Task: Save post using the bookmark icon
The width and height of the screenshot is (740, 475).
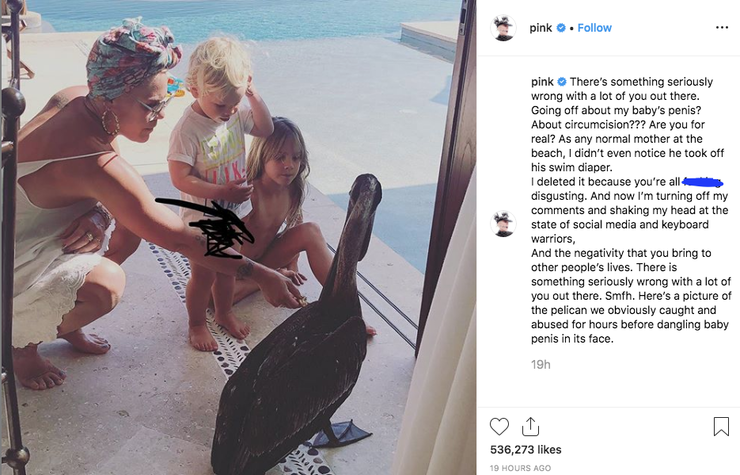Action: [721, 426]
